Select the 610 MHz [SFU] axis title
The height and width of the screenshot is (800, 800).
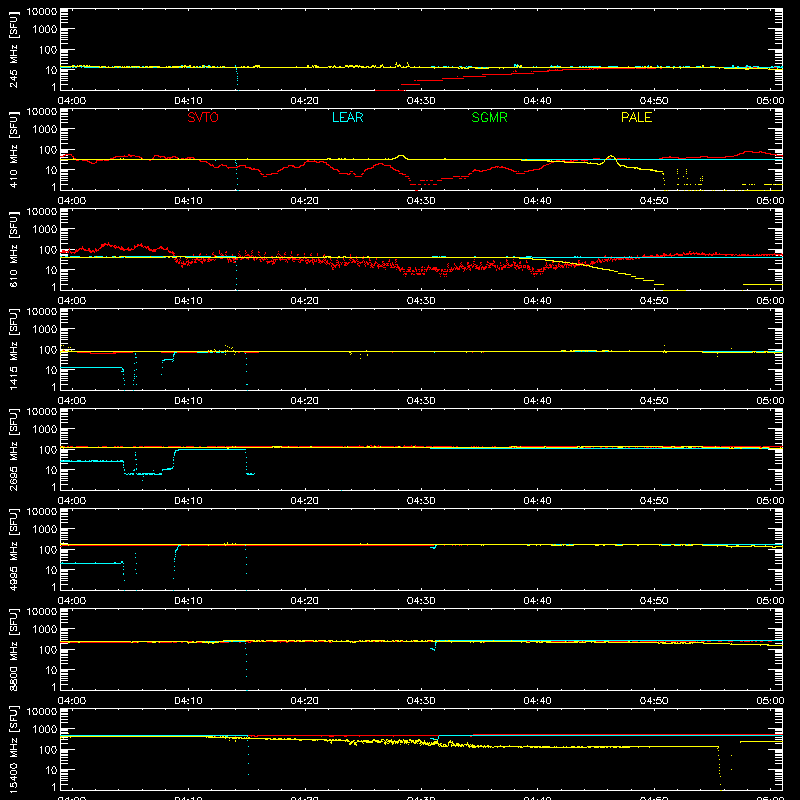pyautogui.click(x=14, y=249)
